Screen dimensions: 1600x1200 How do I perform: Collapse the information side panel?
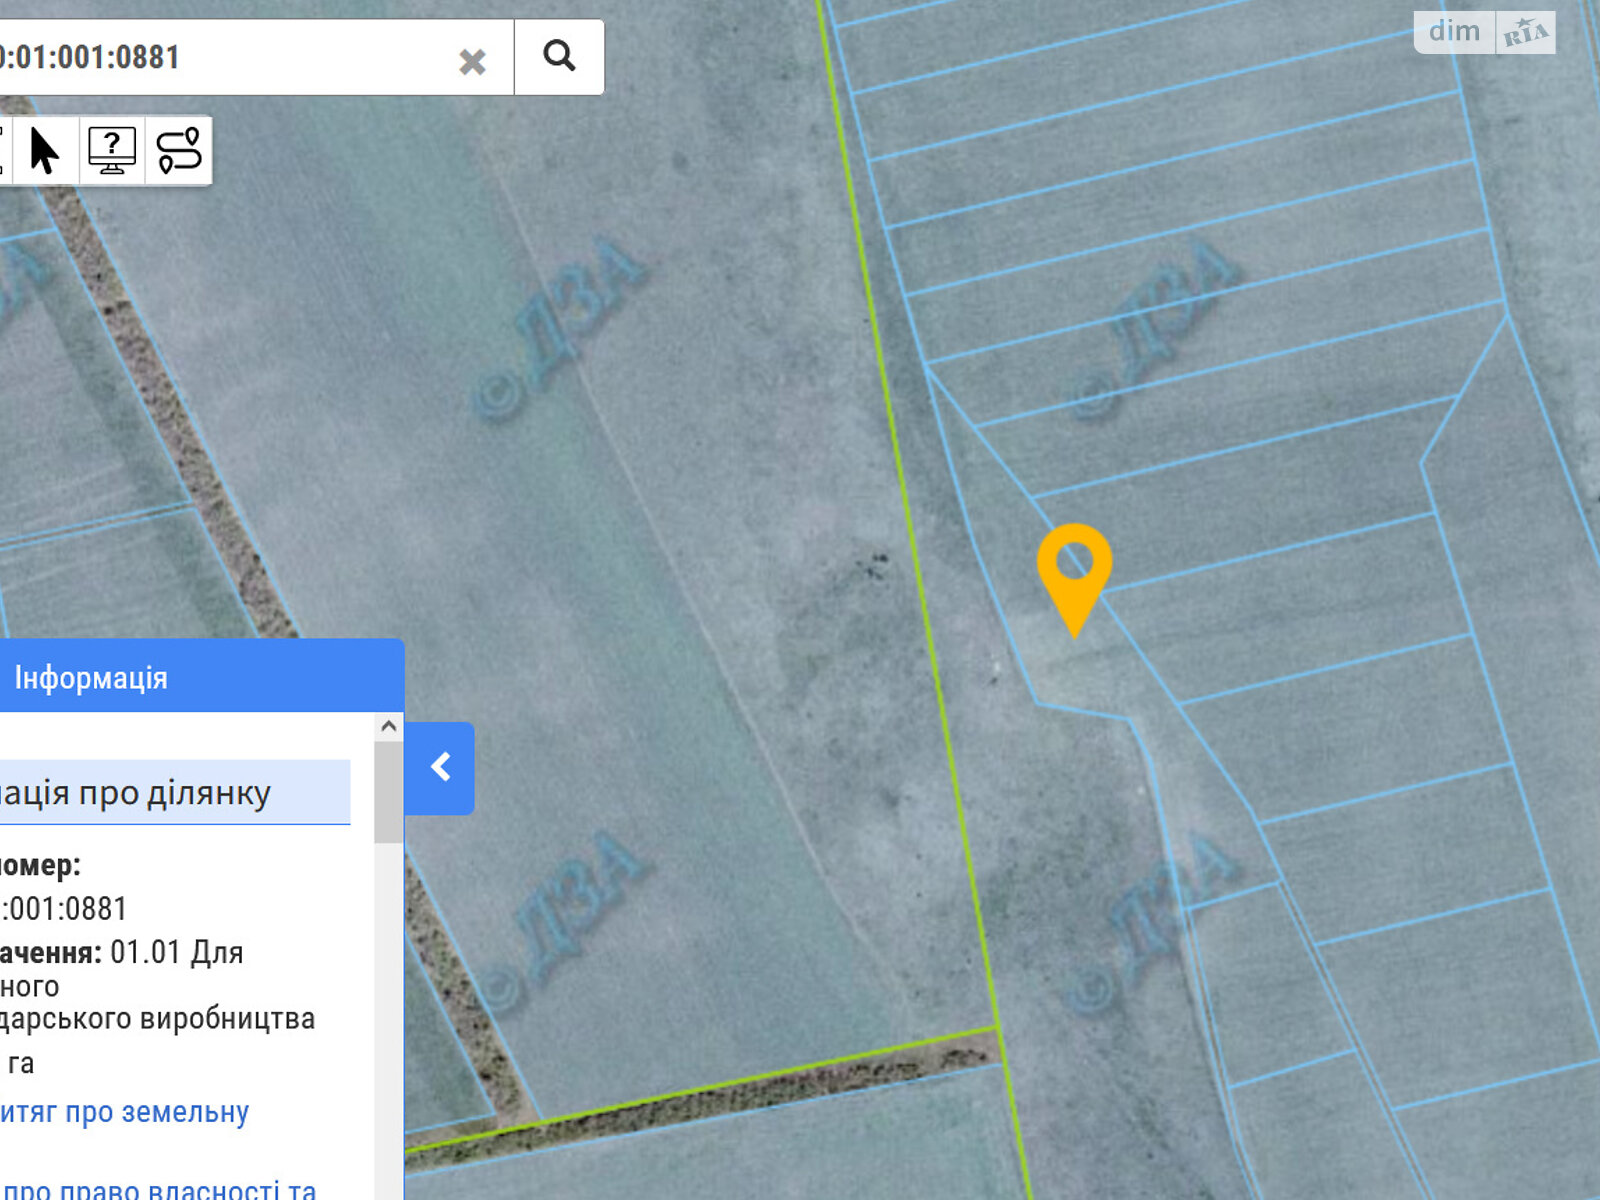point(440,767)
